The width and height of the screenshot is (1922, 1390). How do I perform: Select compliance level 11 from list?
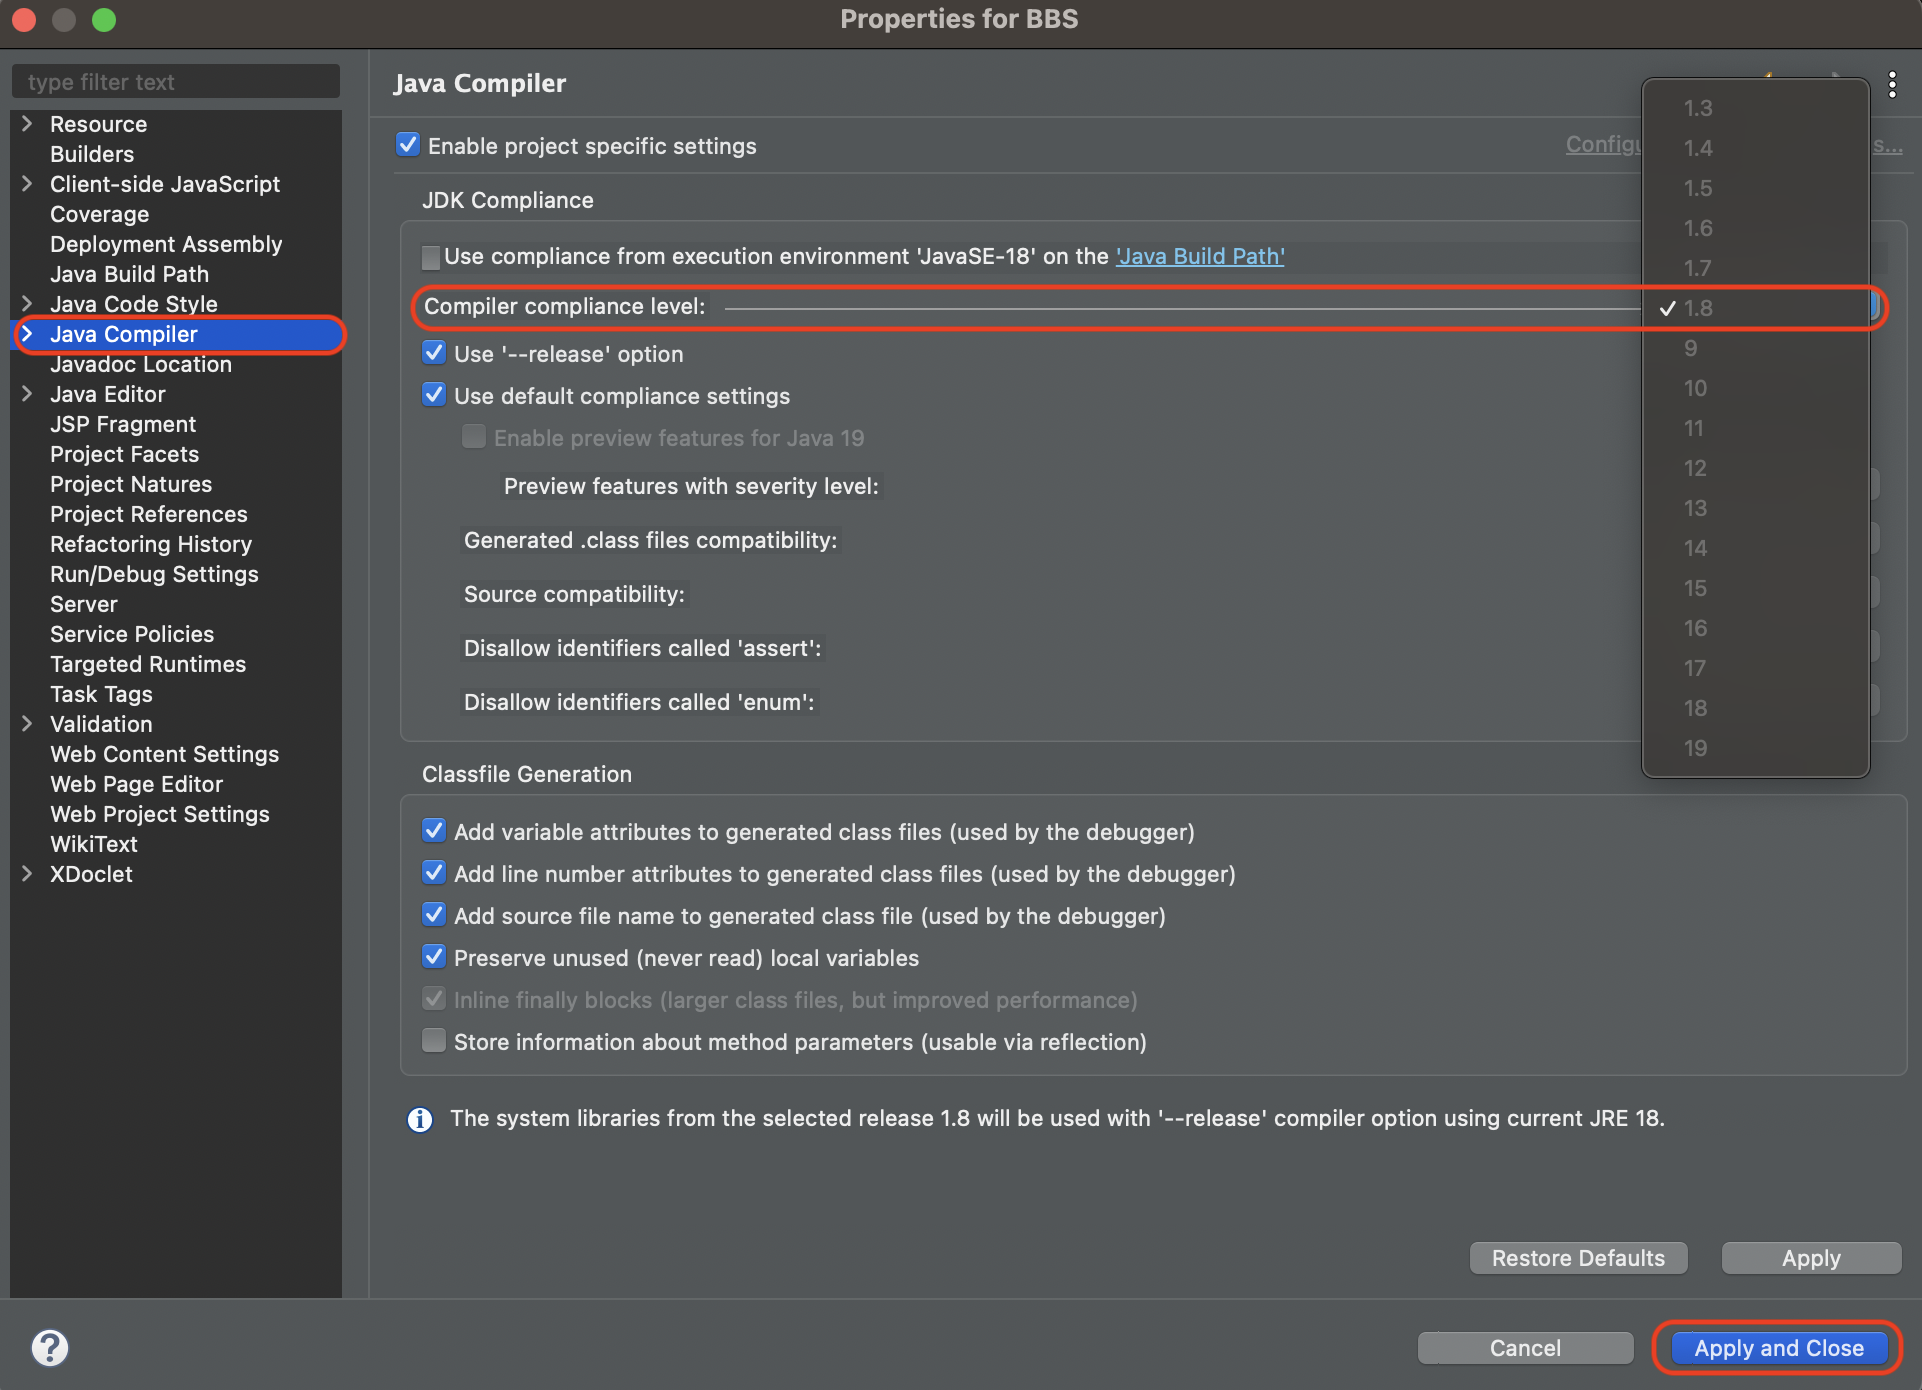(1694, 428)
